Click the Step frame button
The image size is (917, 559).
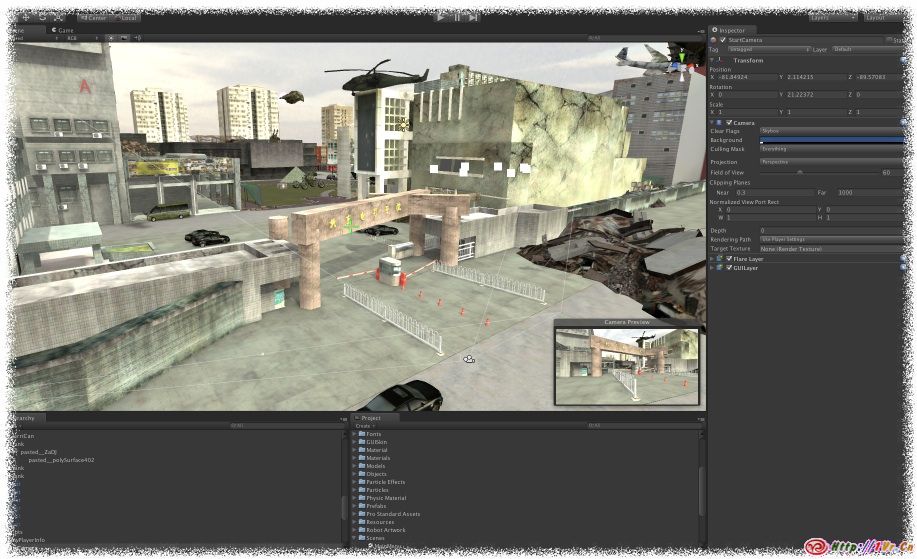coord(473,16)
